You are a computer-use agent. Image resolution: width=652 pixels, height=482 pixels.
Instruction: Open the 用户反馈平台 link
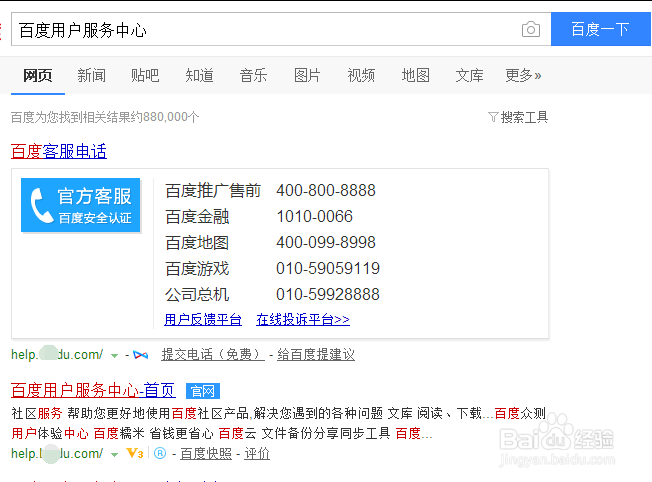pyautogui.click(x=203, y=319)
